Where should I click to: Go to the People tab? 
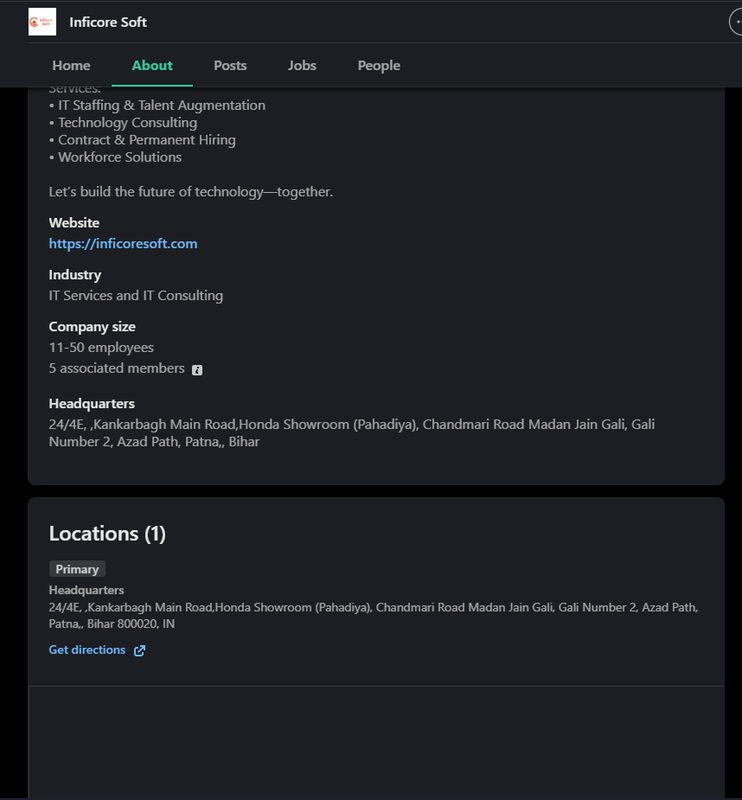pyautogui.click(x=379, y=65)
